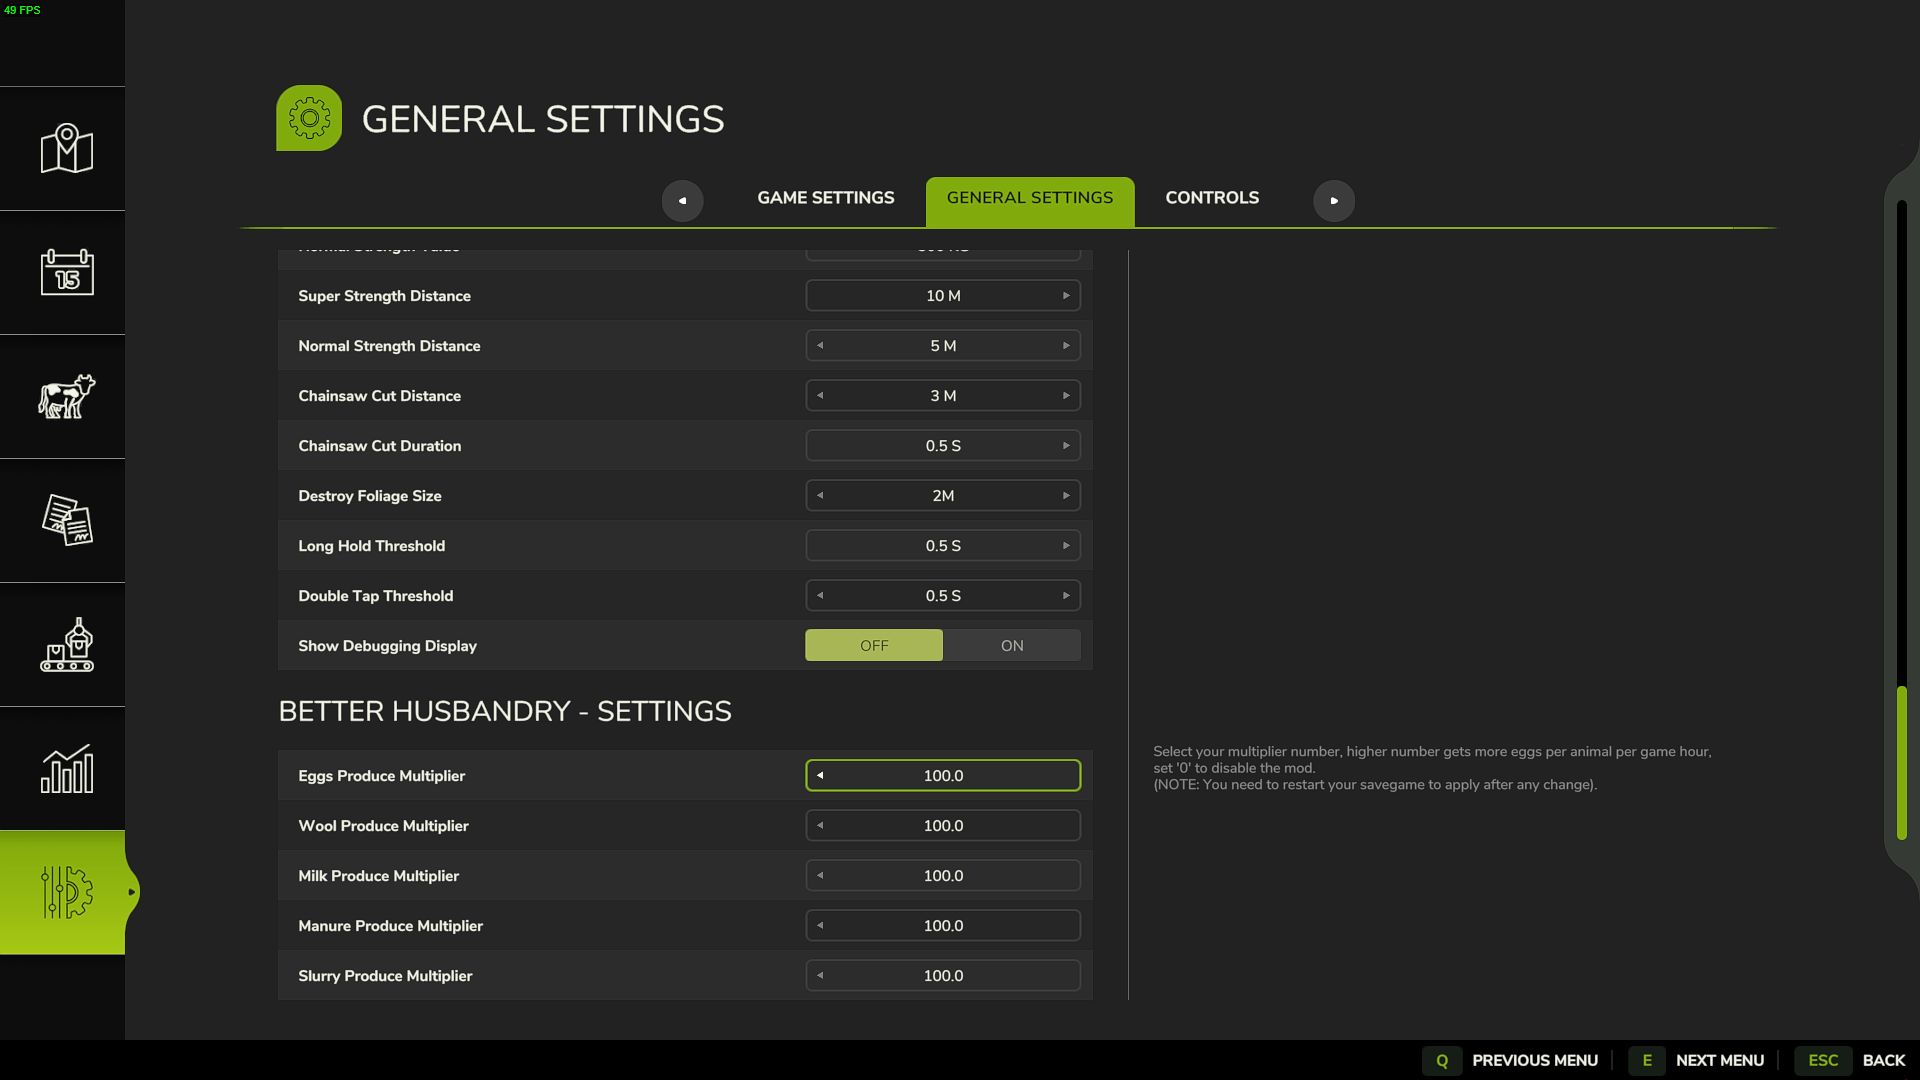Switch to GAME SETTINGS tab
This screenshot has width=1920, height=1080.
824,199
